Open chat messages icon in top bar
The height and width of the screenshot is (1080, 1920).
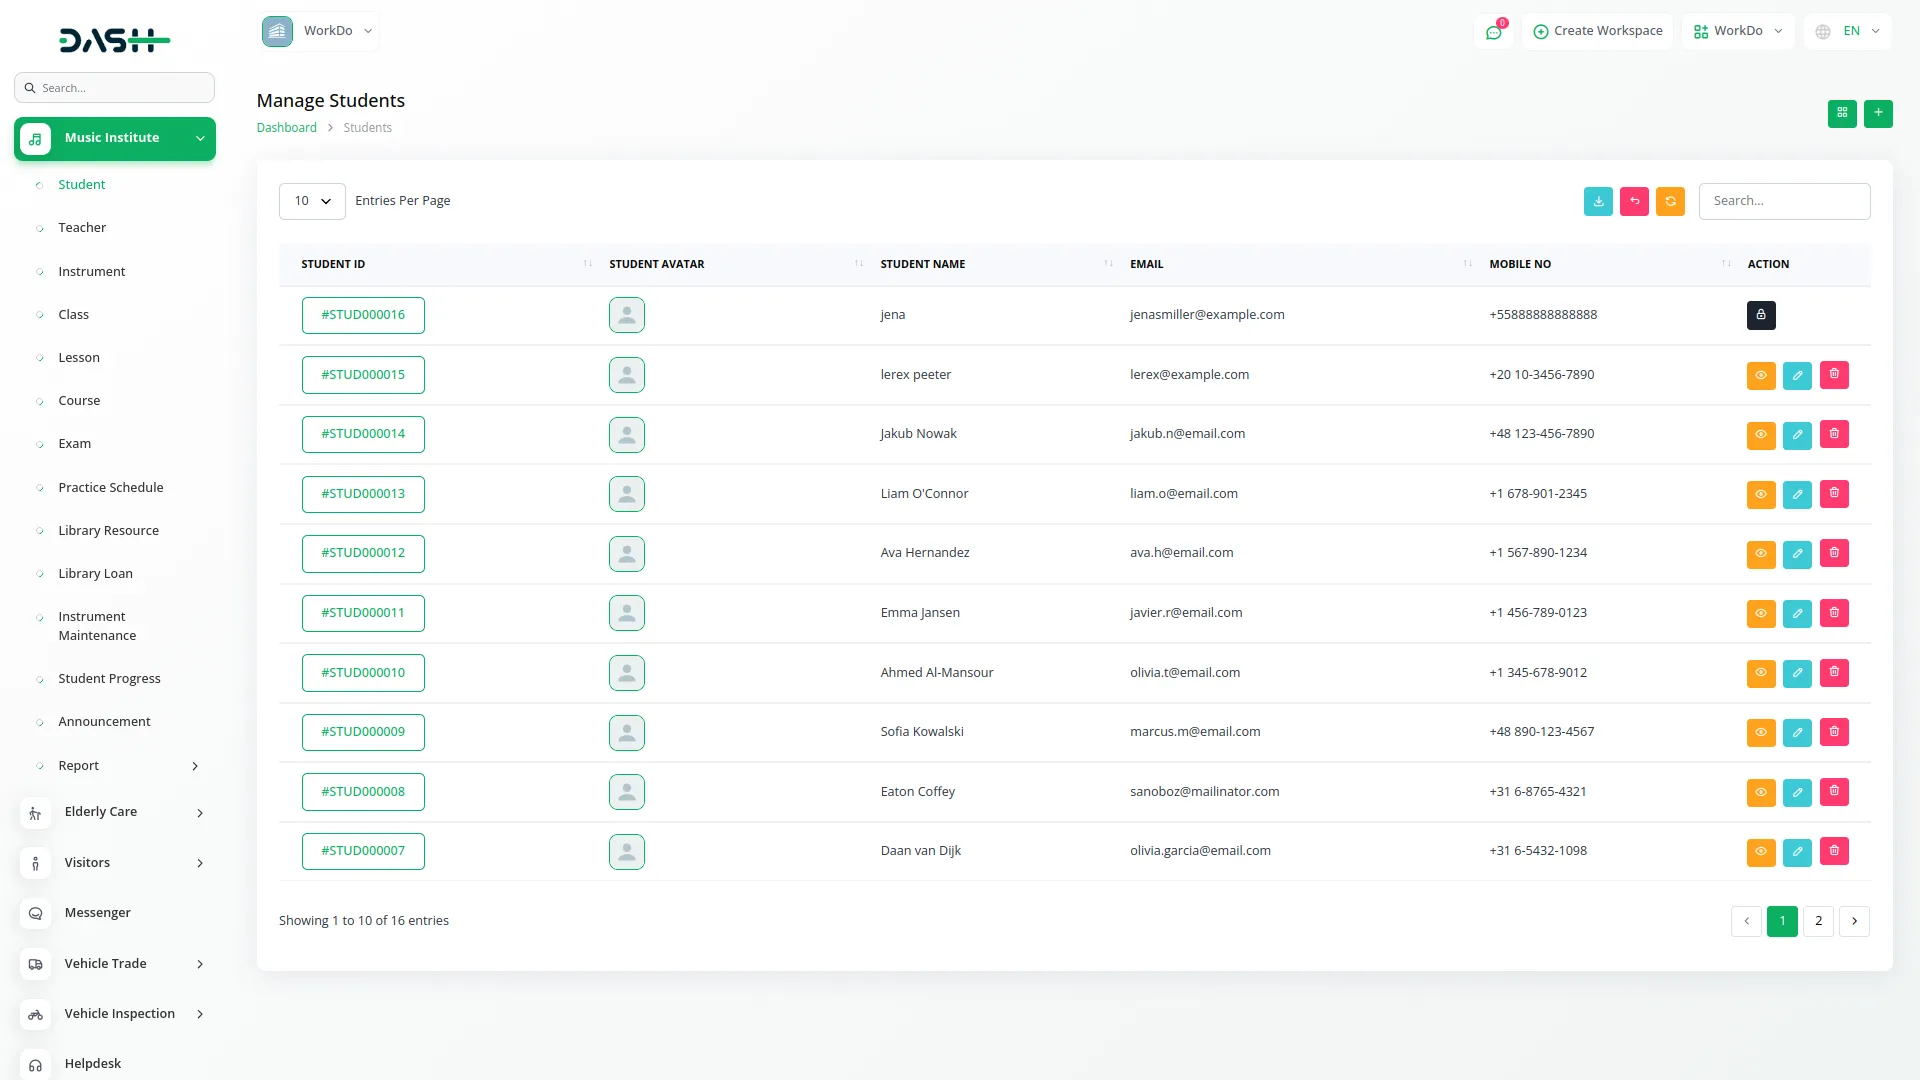coord(1493,32)
